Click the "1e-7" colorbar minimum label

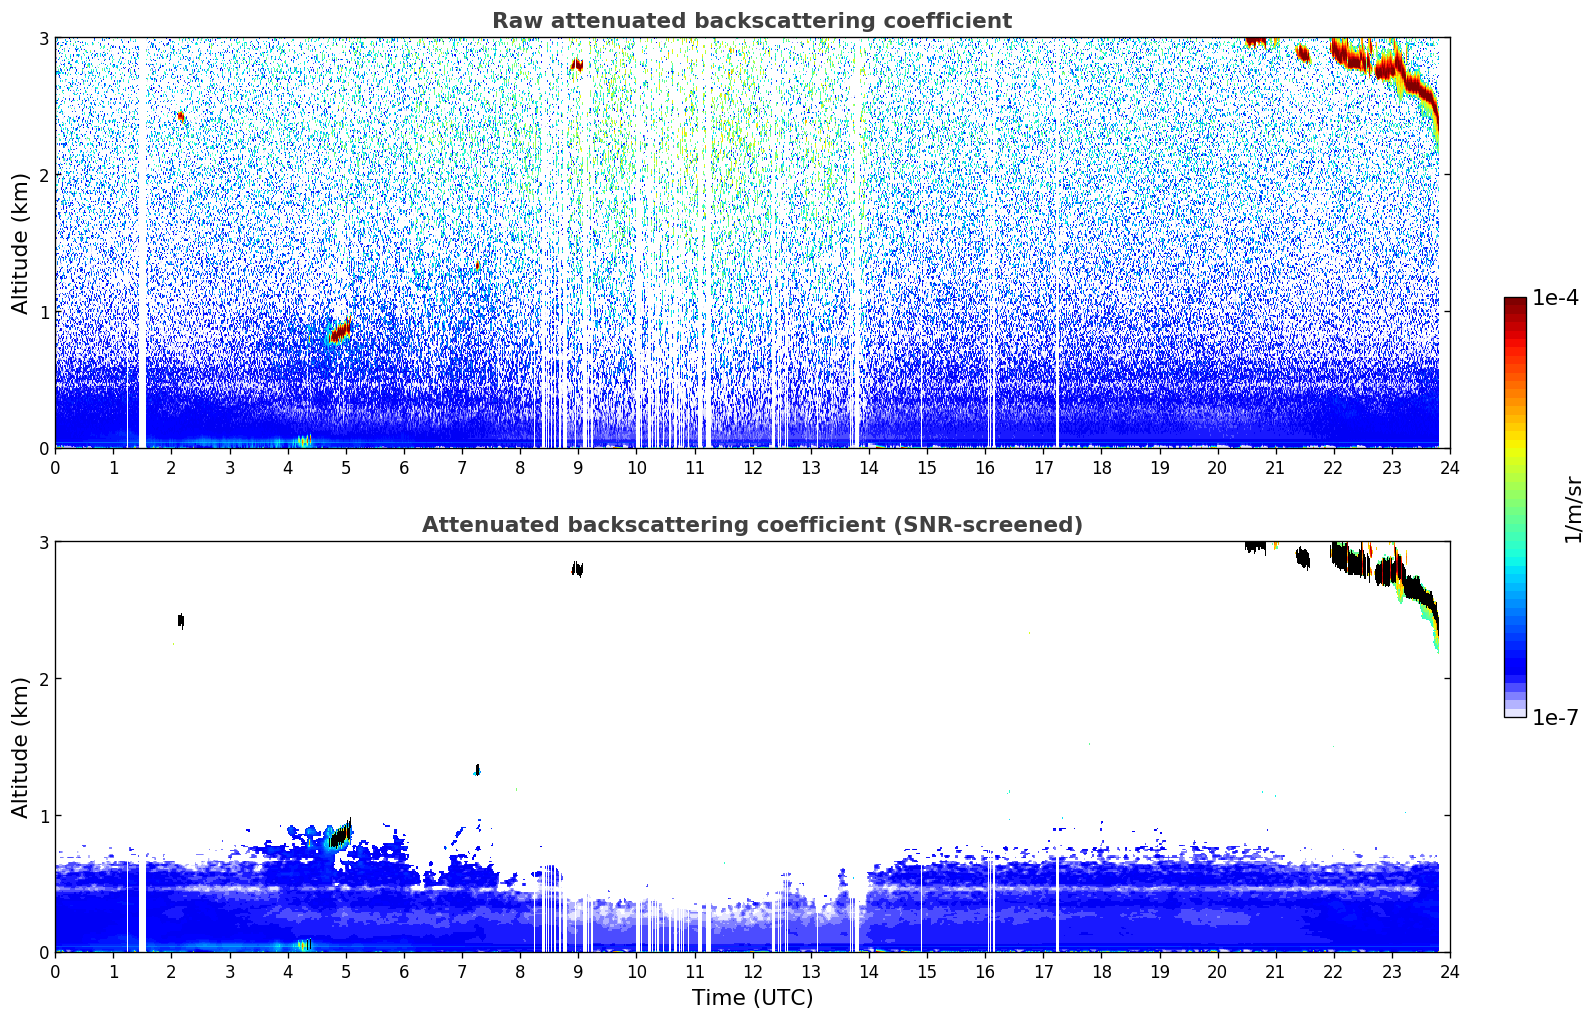click(1554, 717)
